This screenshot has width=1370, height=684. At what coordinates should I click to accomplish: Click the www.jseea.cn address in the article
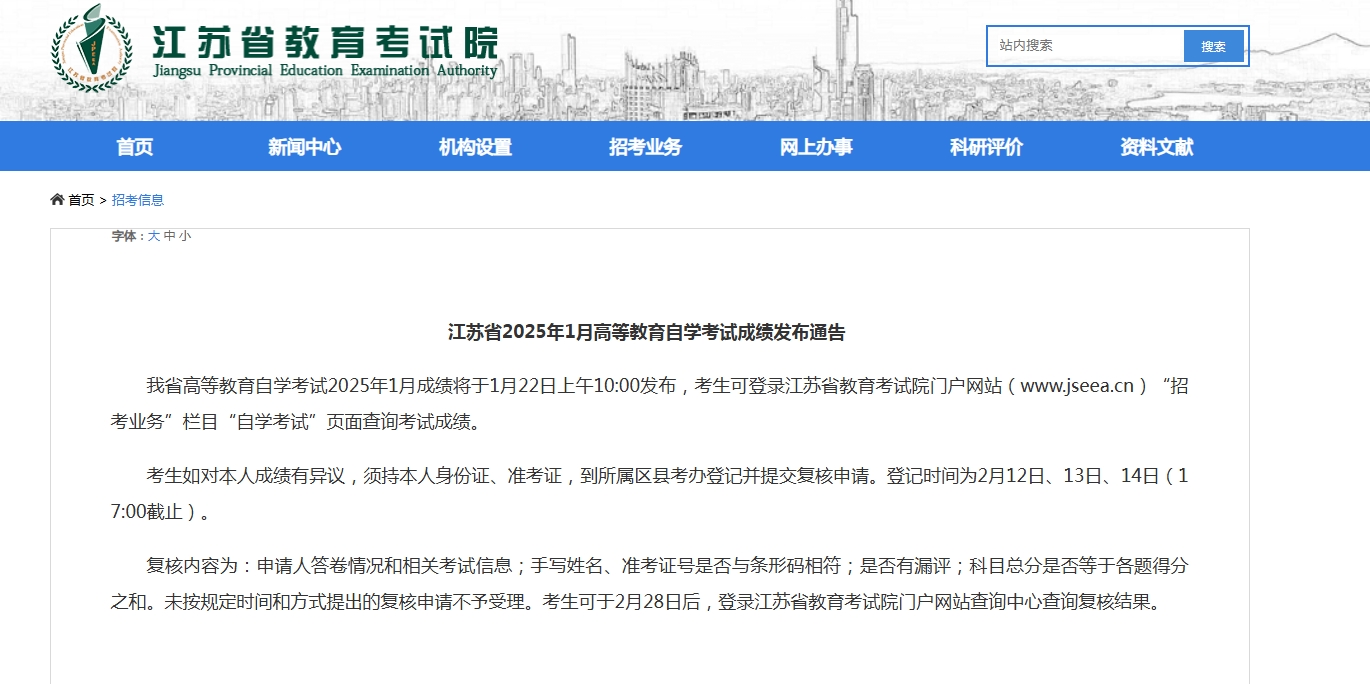1076,386
